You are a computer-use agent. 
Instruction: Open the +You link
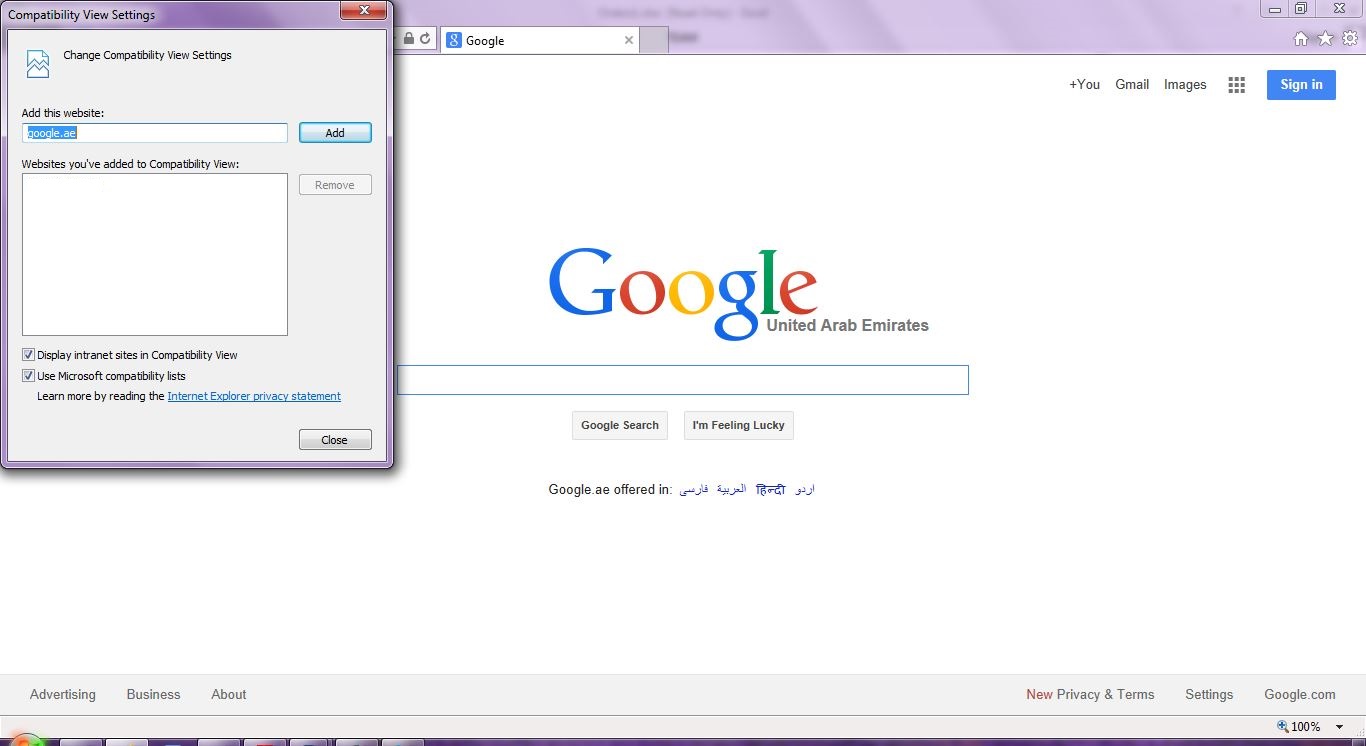pos(1084,85)
